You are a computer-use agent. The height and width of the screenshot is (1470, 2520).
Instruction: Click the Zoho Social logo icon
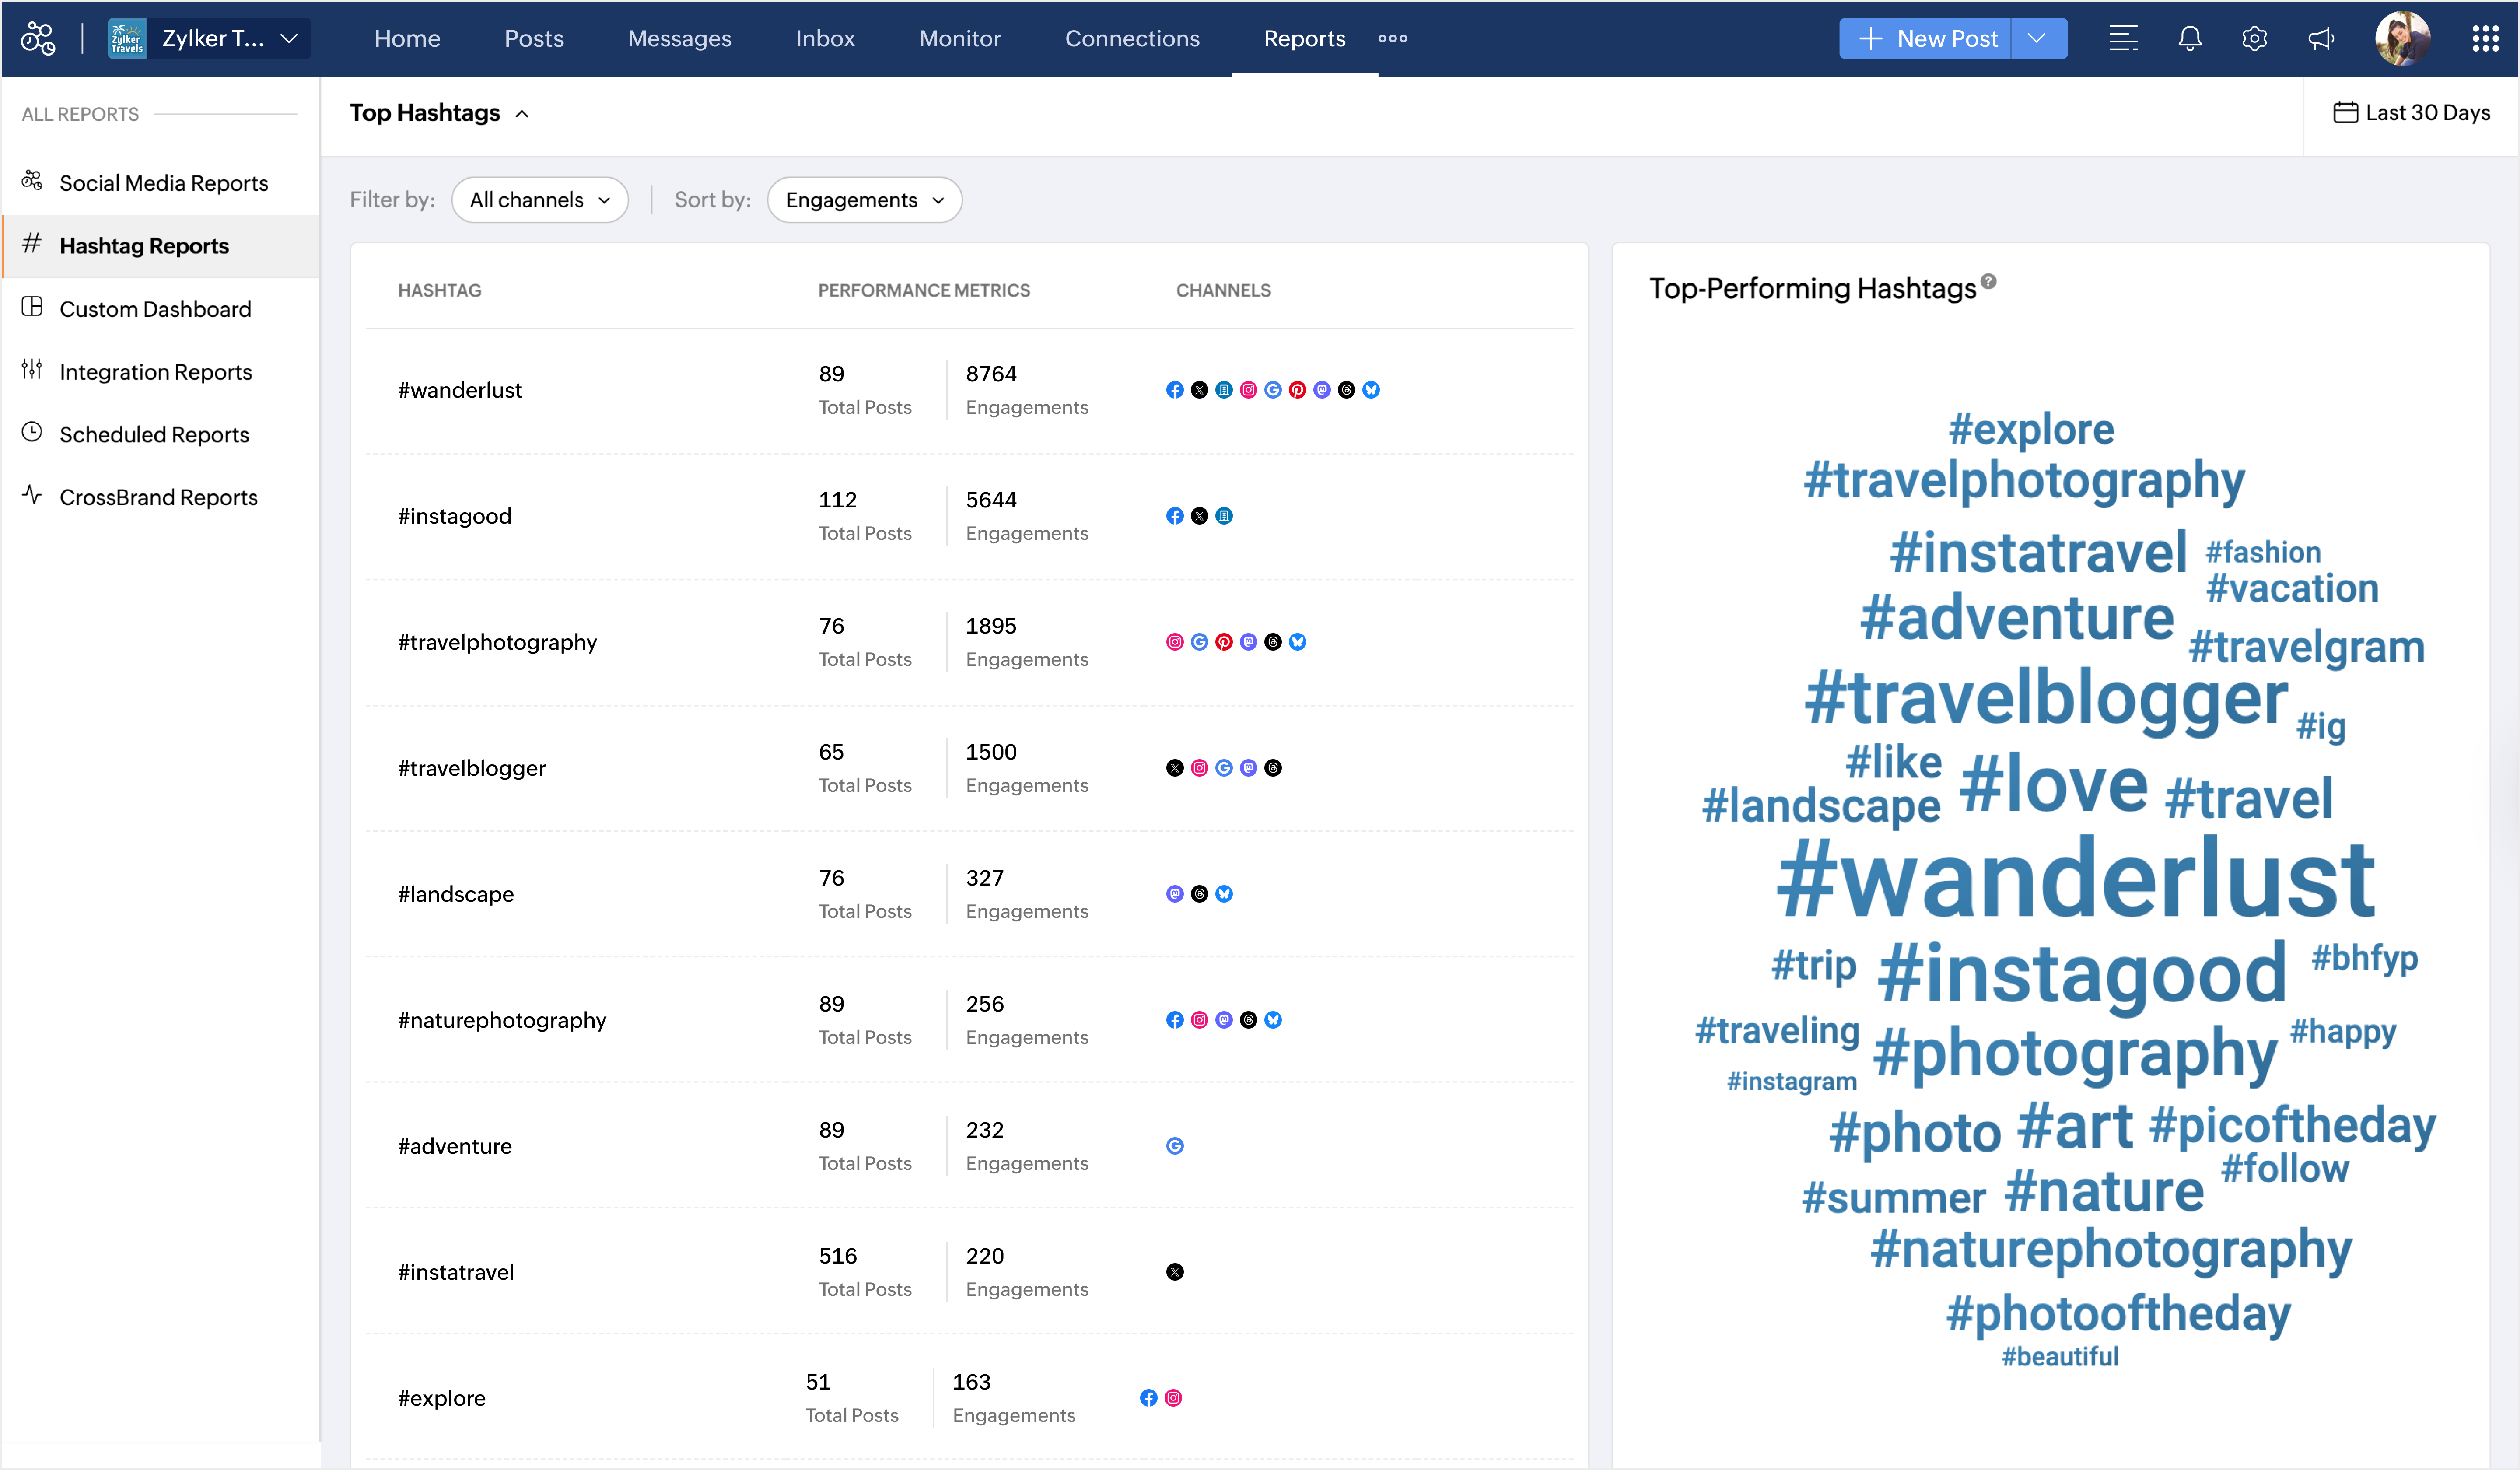(x=38, y=39)
